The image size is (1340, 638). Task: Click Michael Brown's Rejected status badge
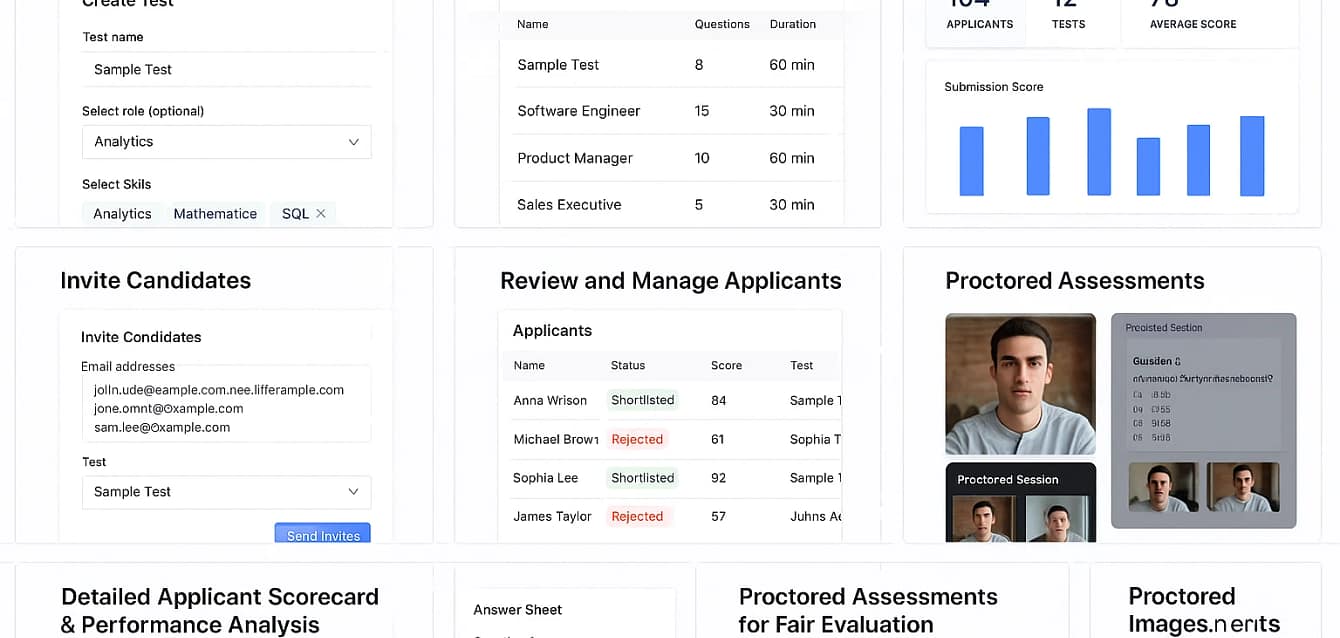(637, 439)
